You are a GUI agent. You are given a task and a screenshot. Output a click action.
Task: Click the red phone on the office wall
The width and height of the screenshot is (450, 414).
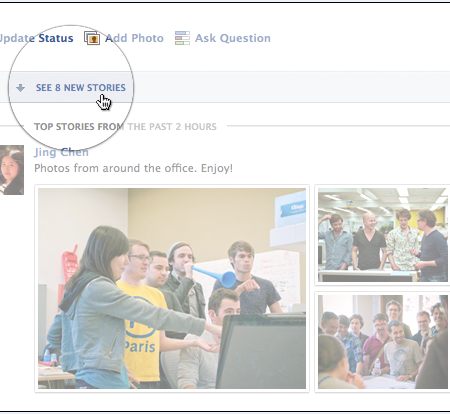point(69,263)
